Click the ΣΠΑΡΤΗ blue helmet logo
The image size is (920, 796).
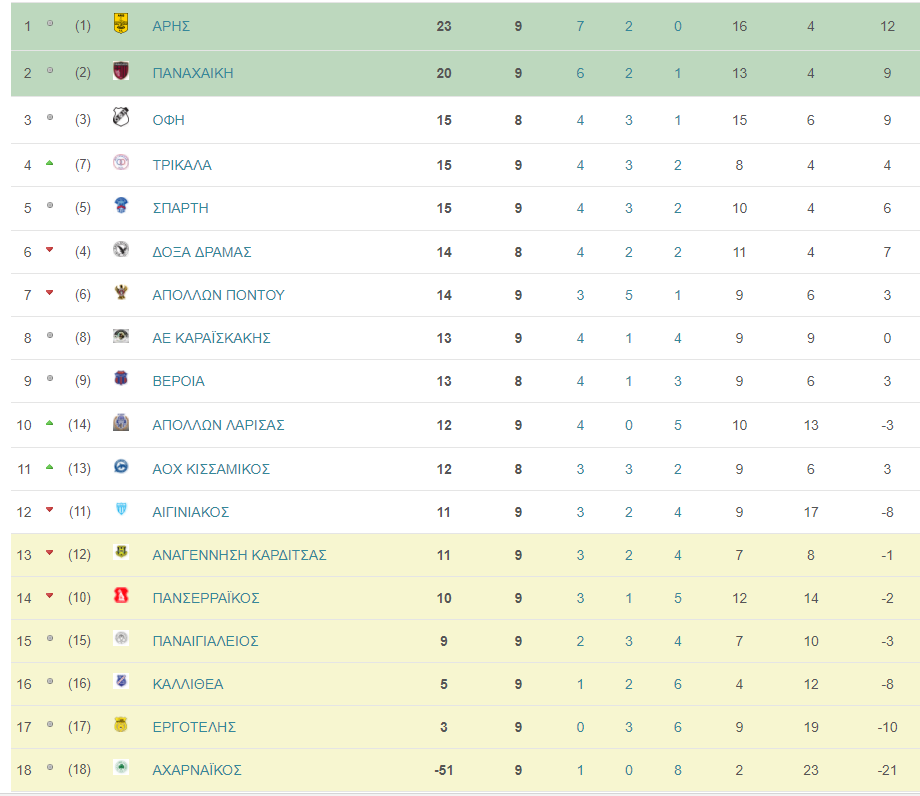click(x=121, y=205)
